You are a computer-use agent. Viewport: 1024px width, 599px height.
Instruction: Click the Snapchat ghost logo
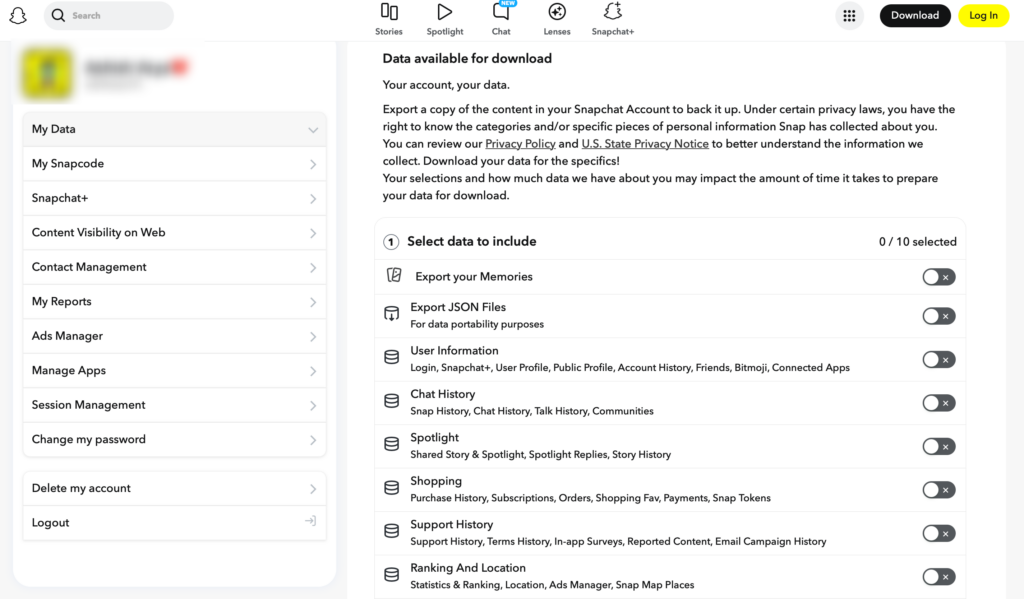coord(18,16)
